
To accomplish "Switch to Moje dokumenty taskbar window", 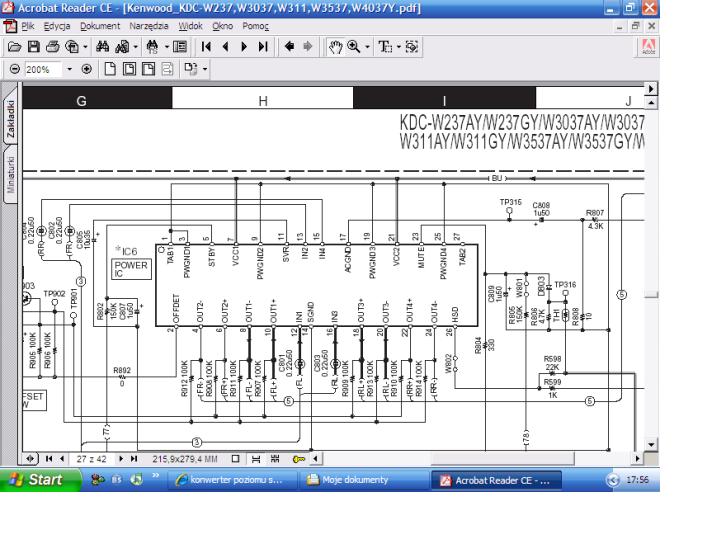I will click(x=363, y=480).
